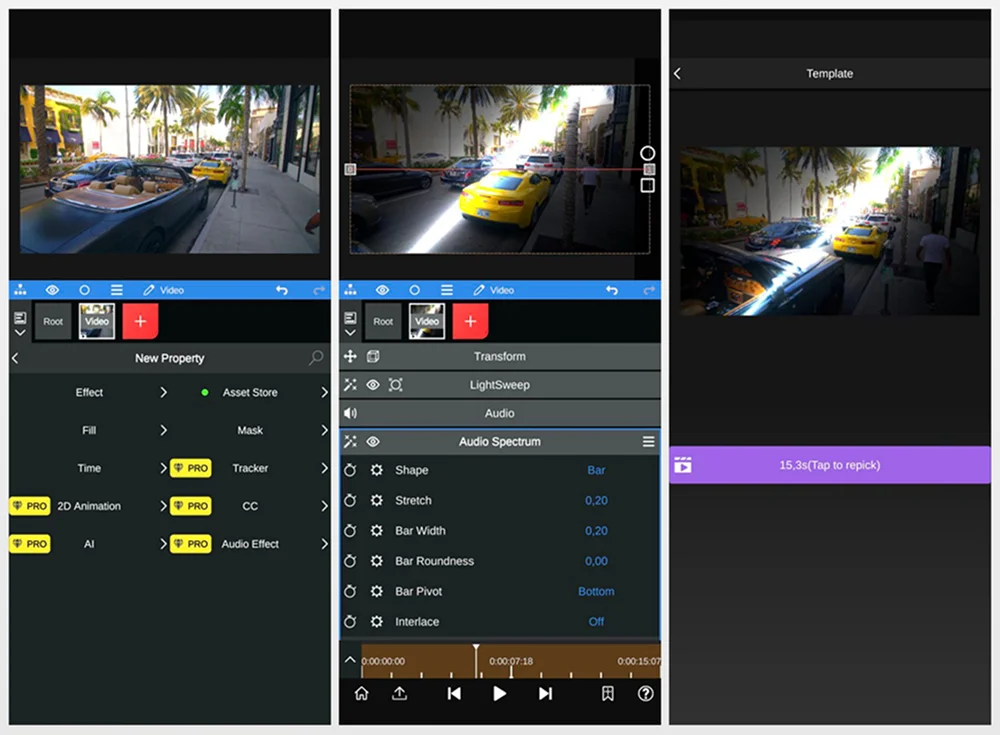Select the Asset Store entry

(250, 393)
